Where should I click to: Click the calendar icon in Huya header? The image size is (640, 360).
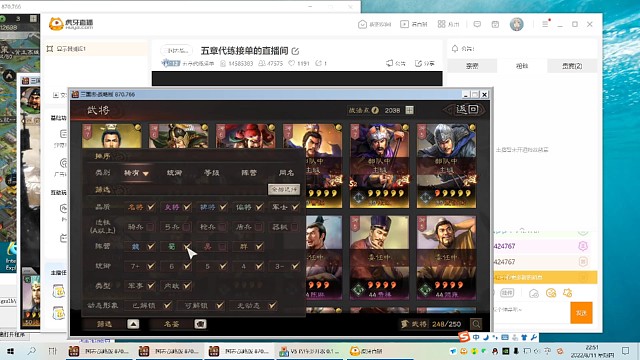point(495,24)
